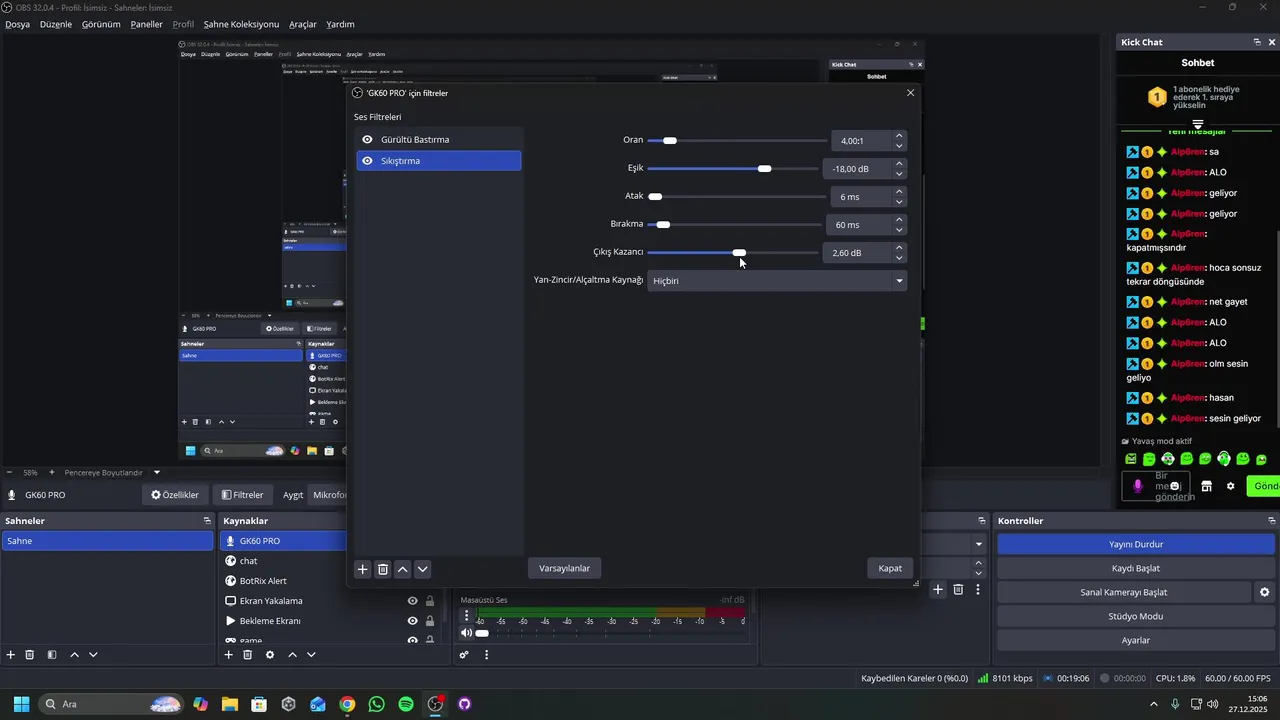Open Araçlar menu
The width and height of the screenshot is (1280, 720).
(303, 24)
